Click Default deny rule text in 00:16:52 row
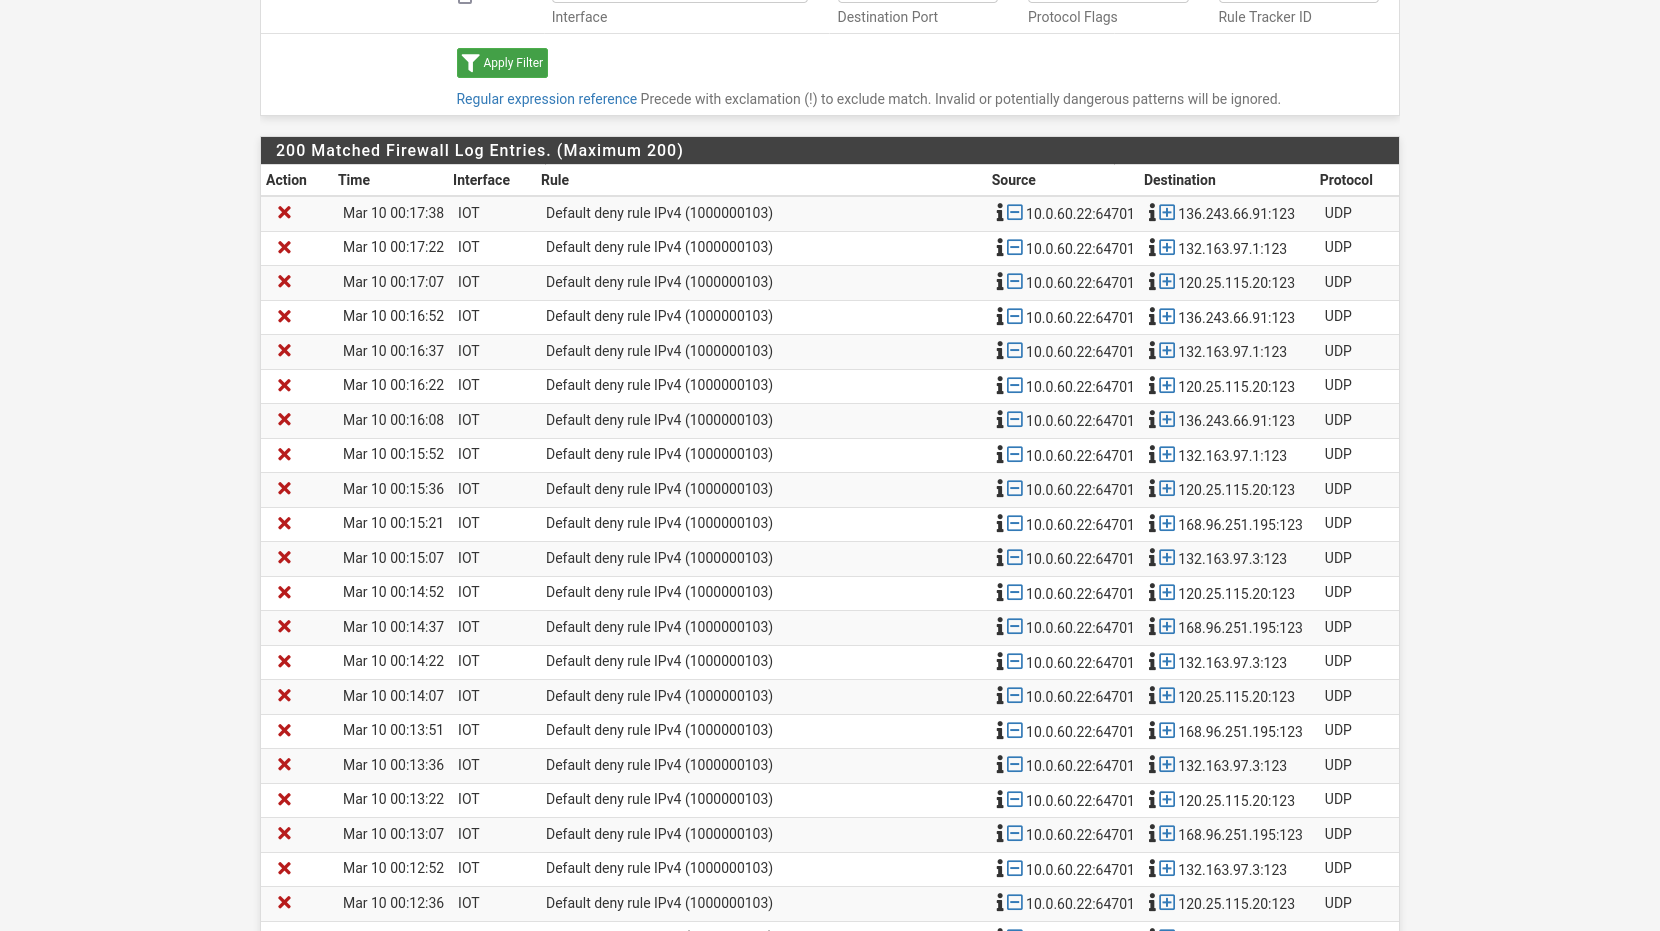The height and width of the screenshot is (931, 1660). pyautogui.click(x=659, y=316)
